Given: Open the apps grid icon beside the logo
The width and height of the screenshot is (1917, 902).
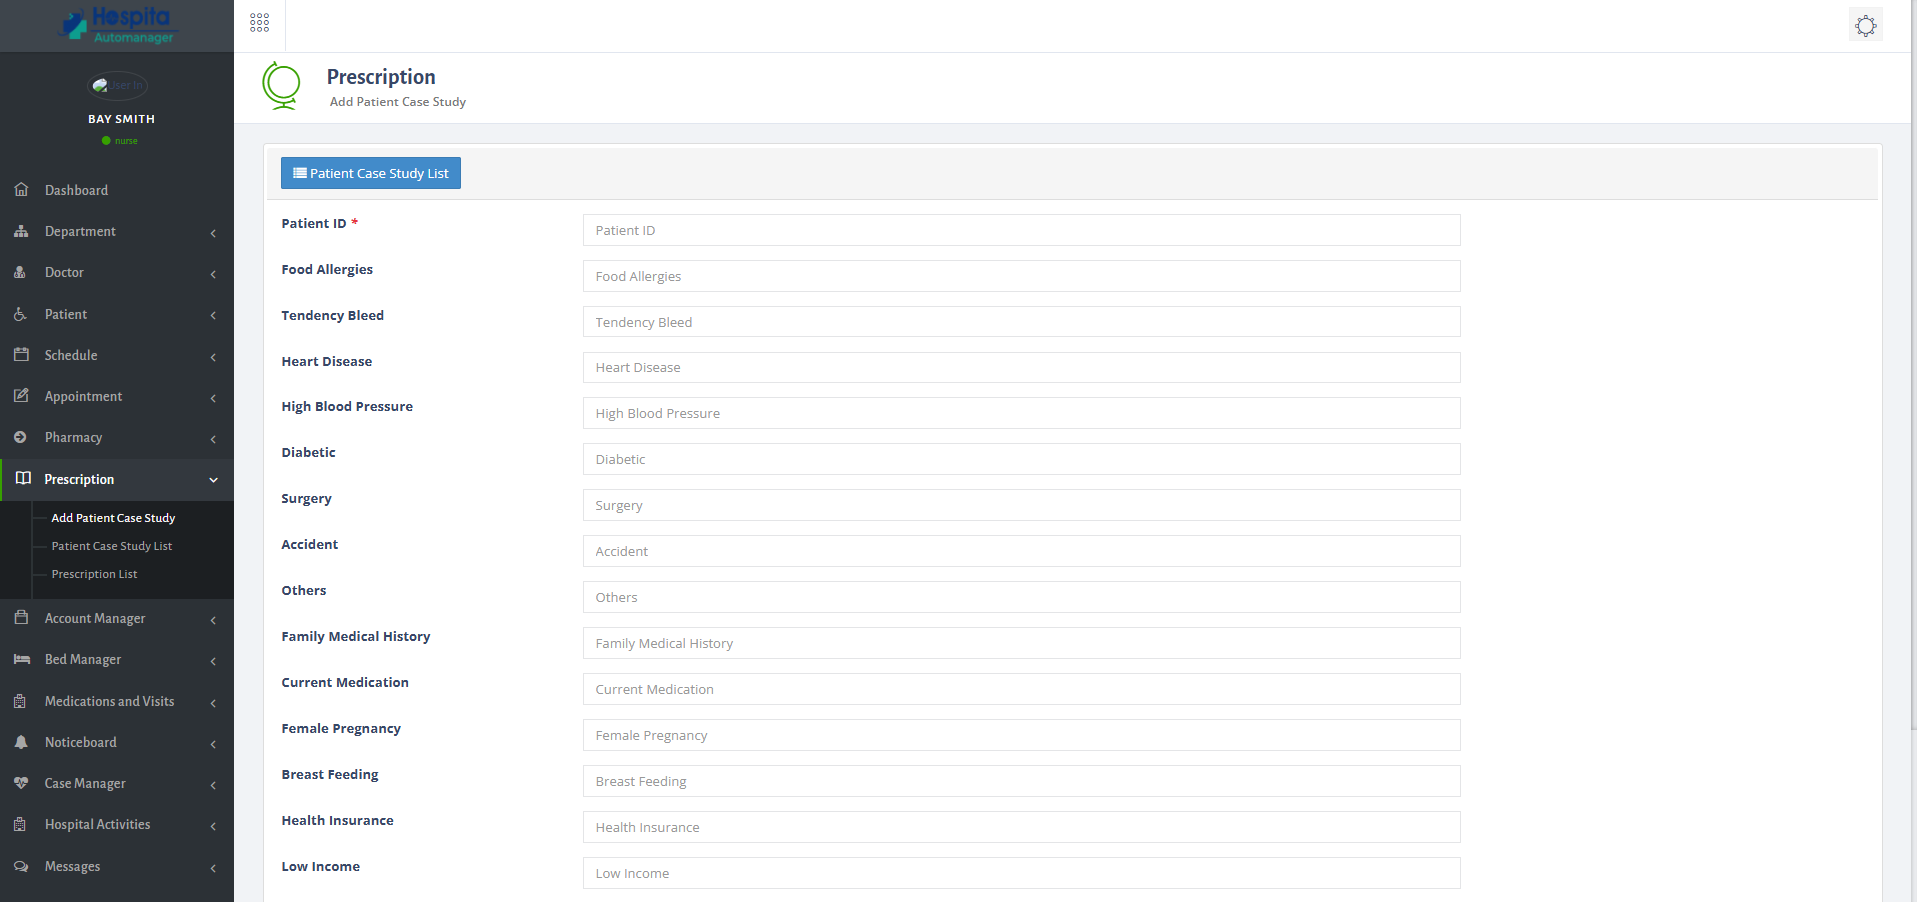Looking at the screenshot, I should pyautogui.click(x=259, y=21).
